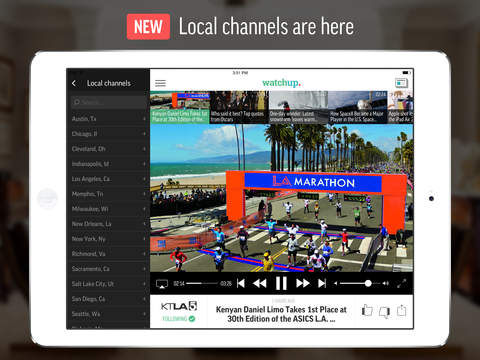
Task: Select Sacramento, Ca in the list
Action: 108,269
